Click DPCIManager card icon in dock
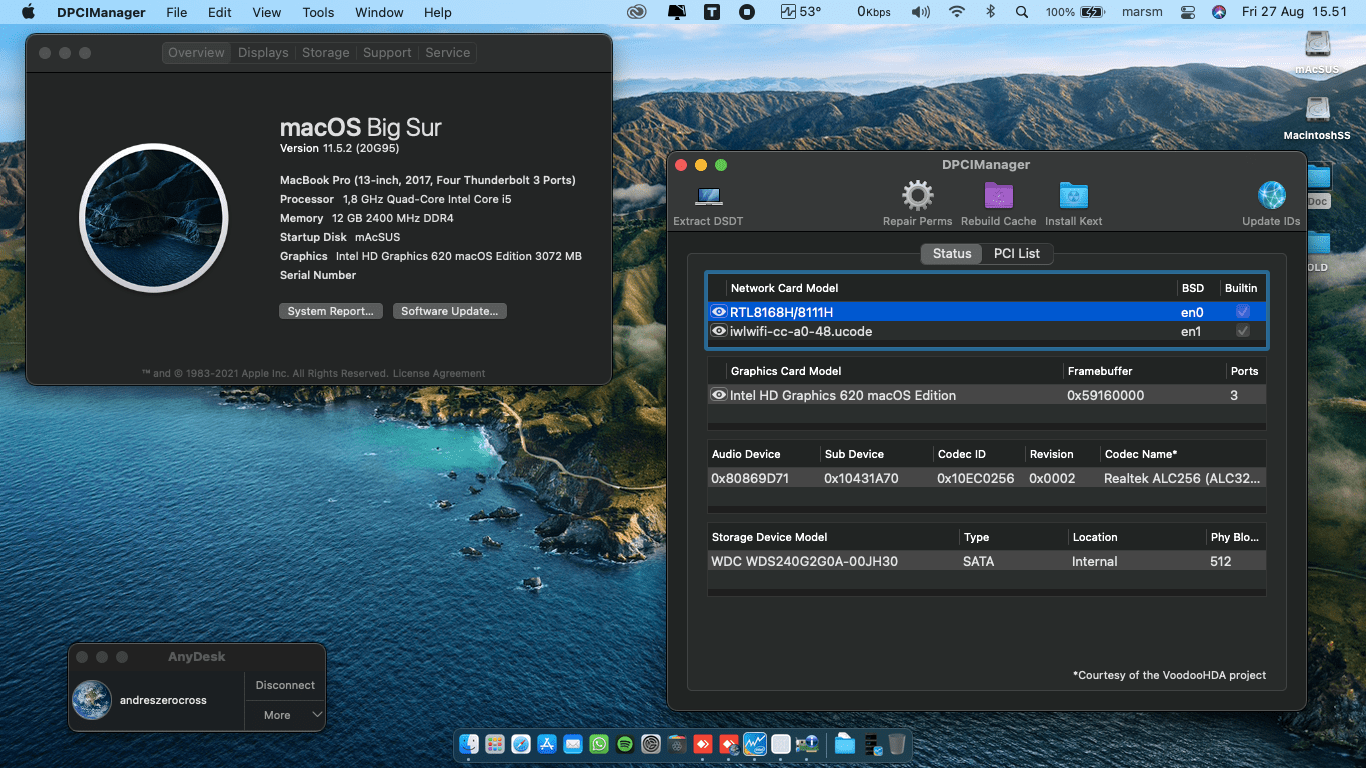The width and height of the screenshot is (1366, 768). pyautogui.click(x=807, y=744)
